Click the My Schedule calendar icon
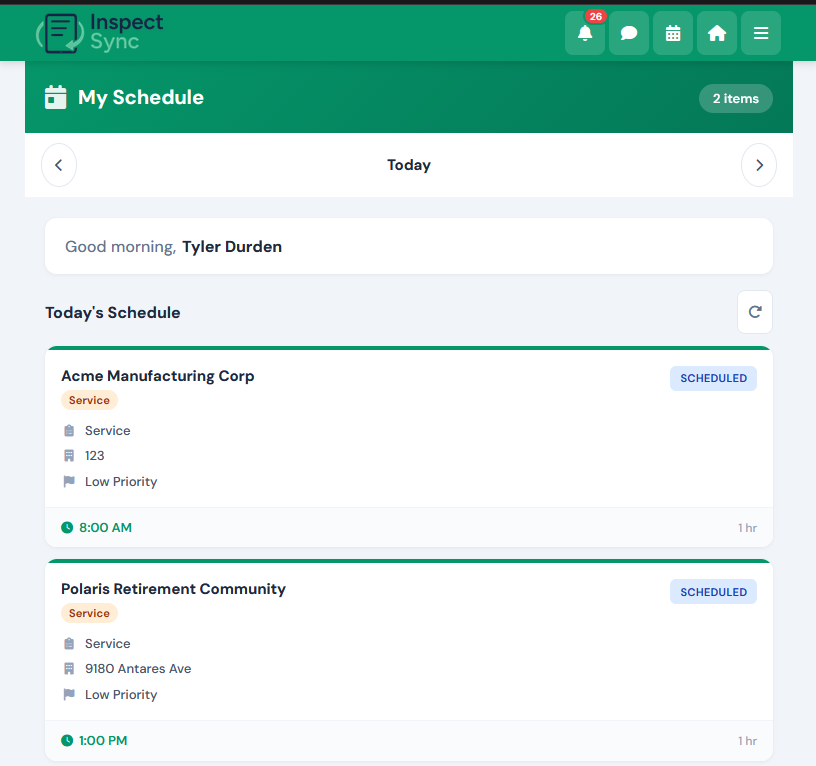This screenshot has height=766, width=816. point(56,97)
